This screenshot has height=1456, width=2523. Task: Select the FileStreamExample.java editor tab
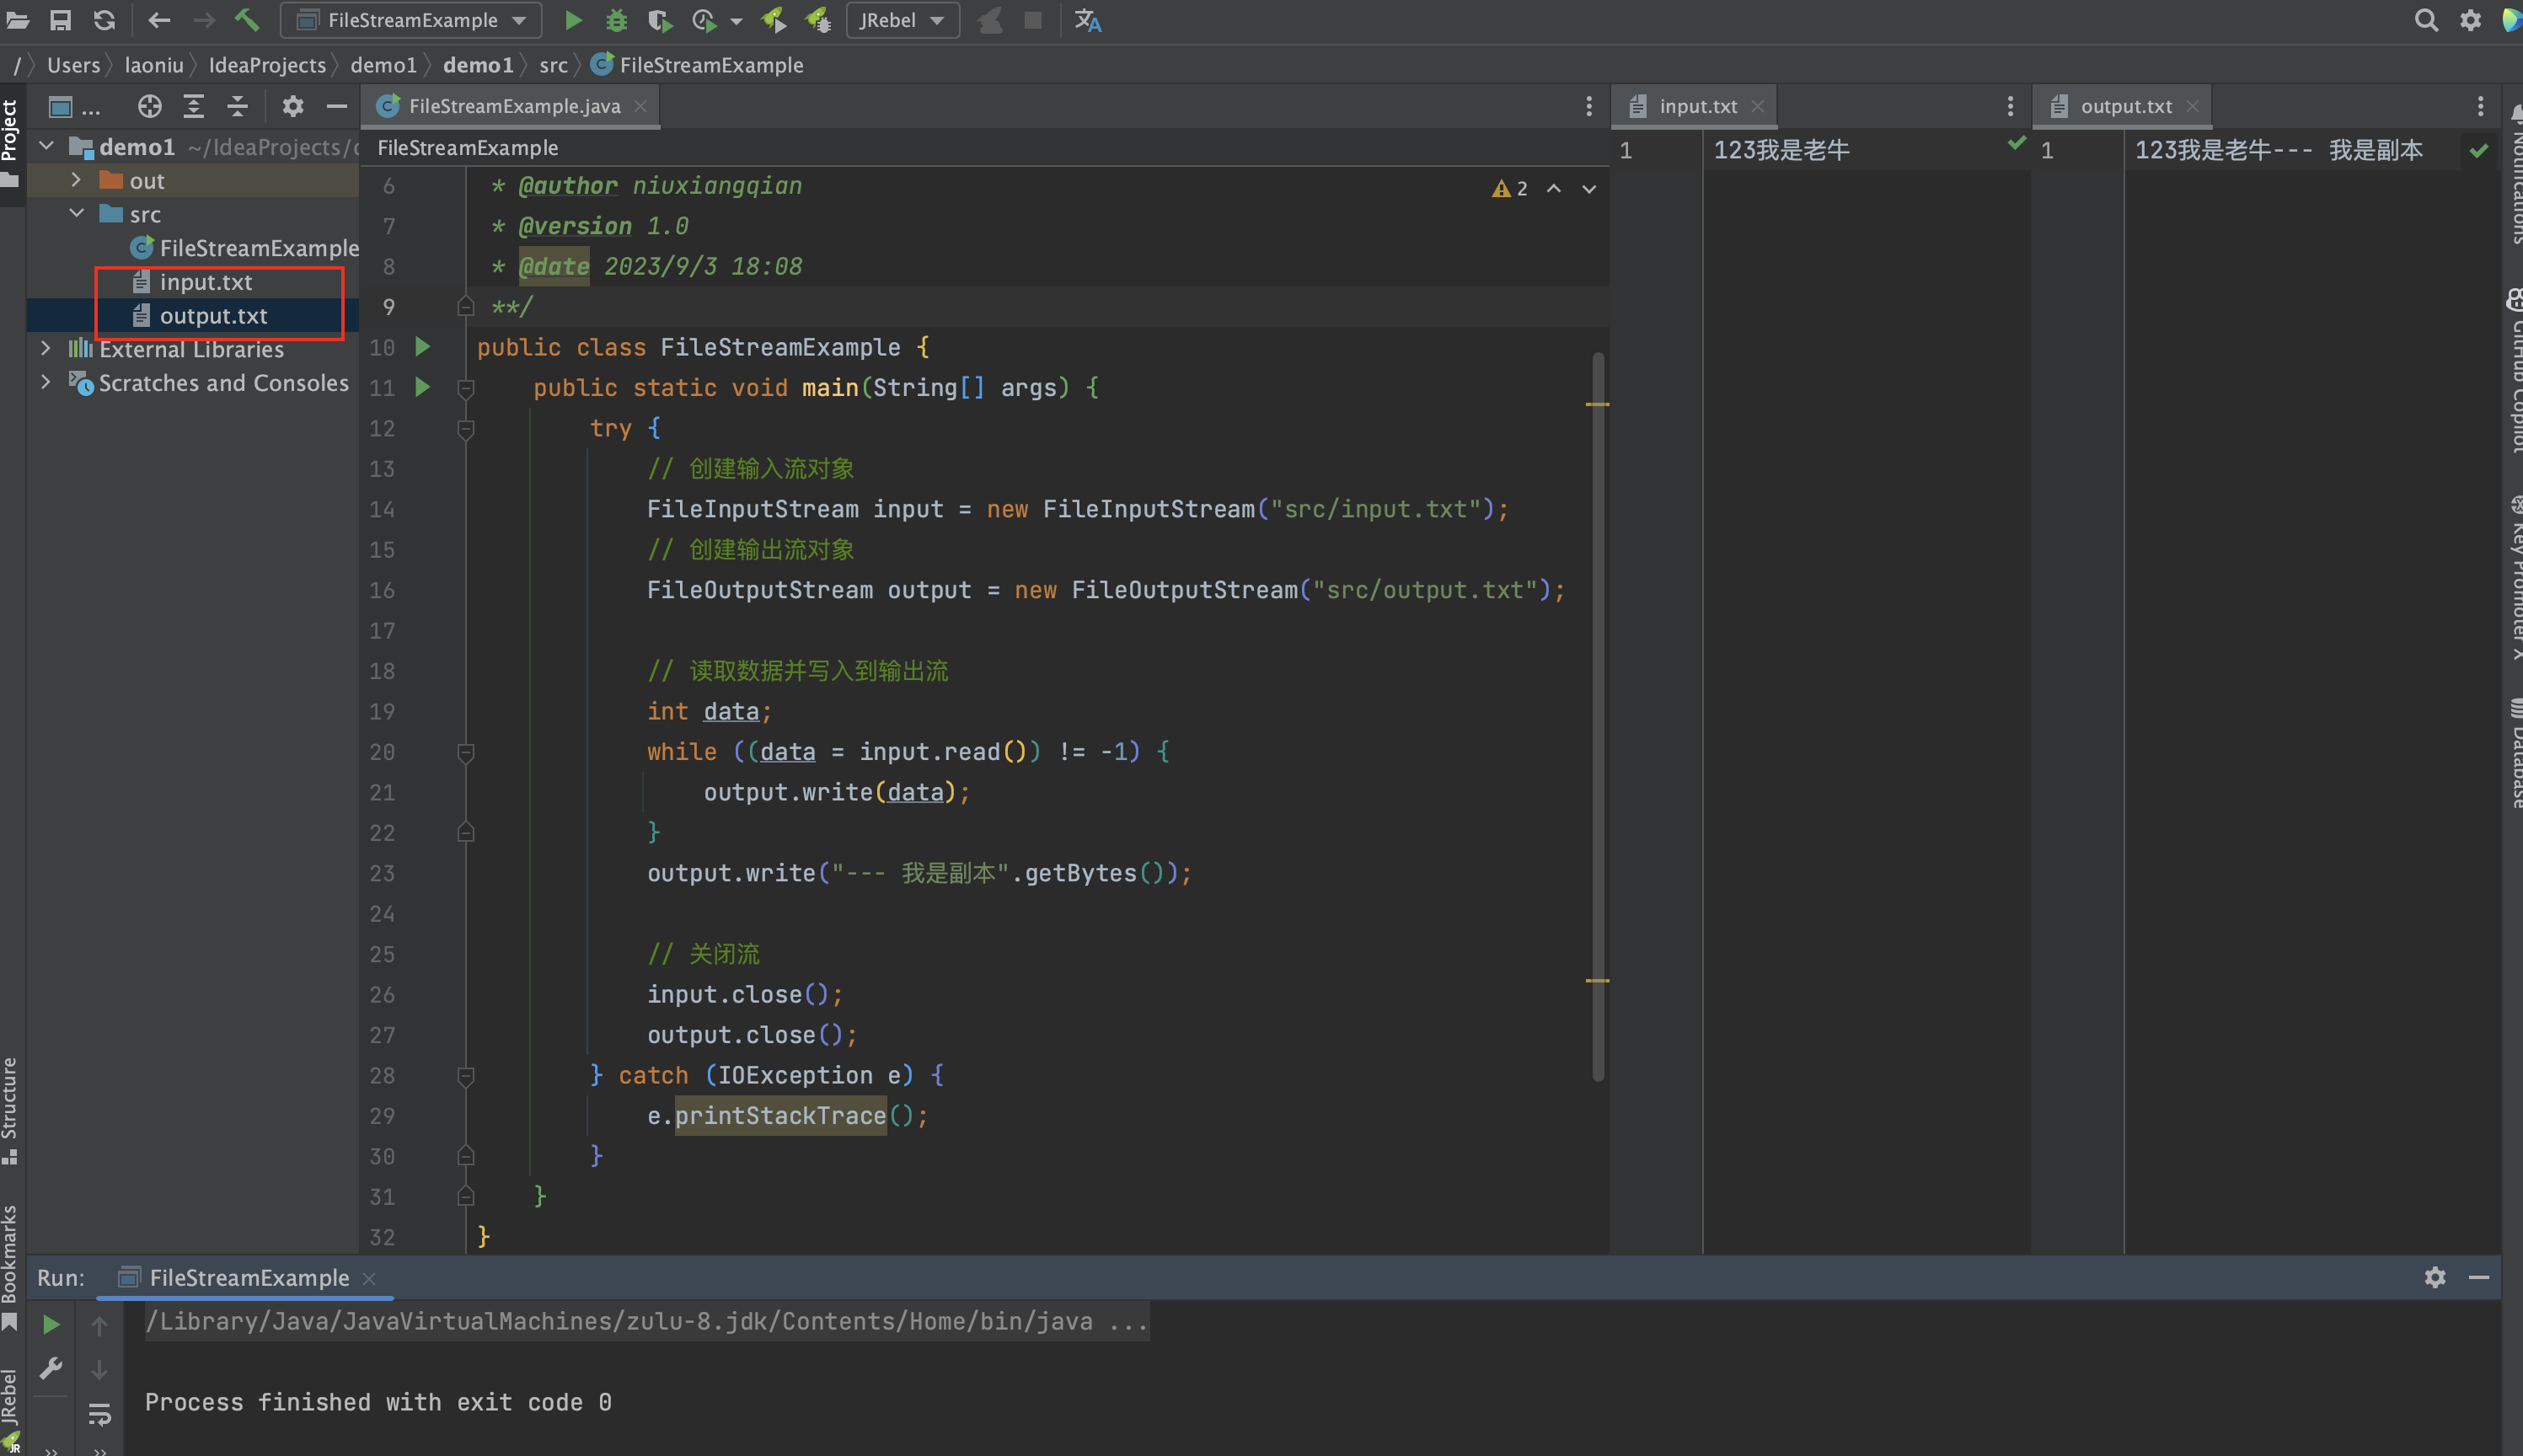513,106
